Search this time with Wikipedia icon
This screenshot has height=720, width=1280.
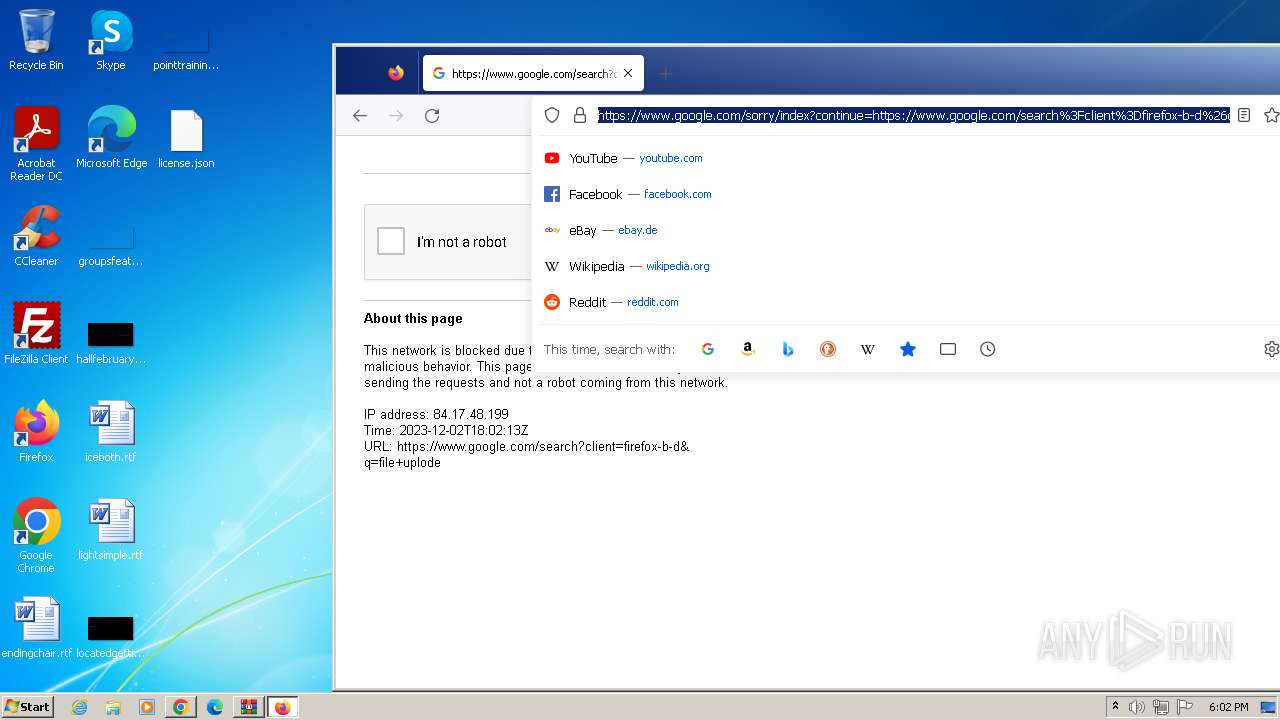tap(867, 349)
